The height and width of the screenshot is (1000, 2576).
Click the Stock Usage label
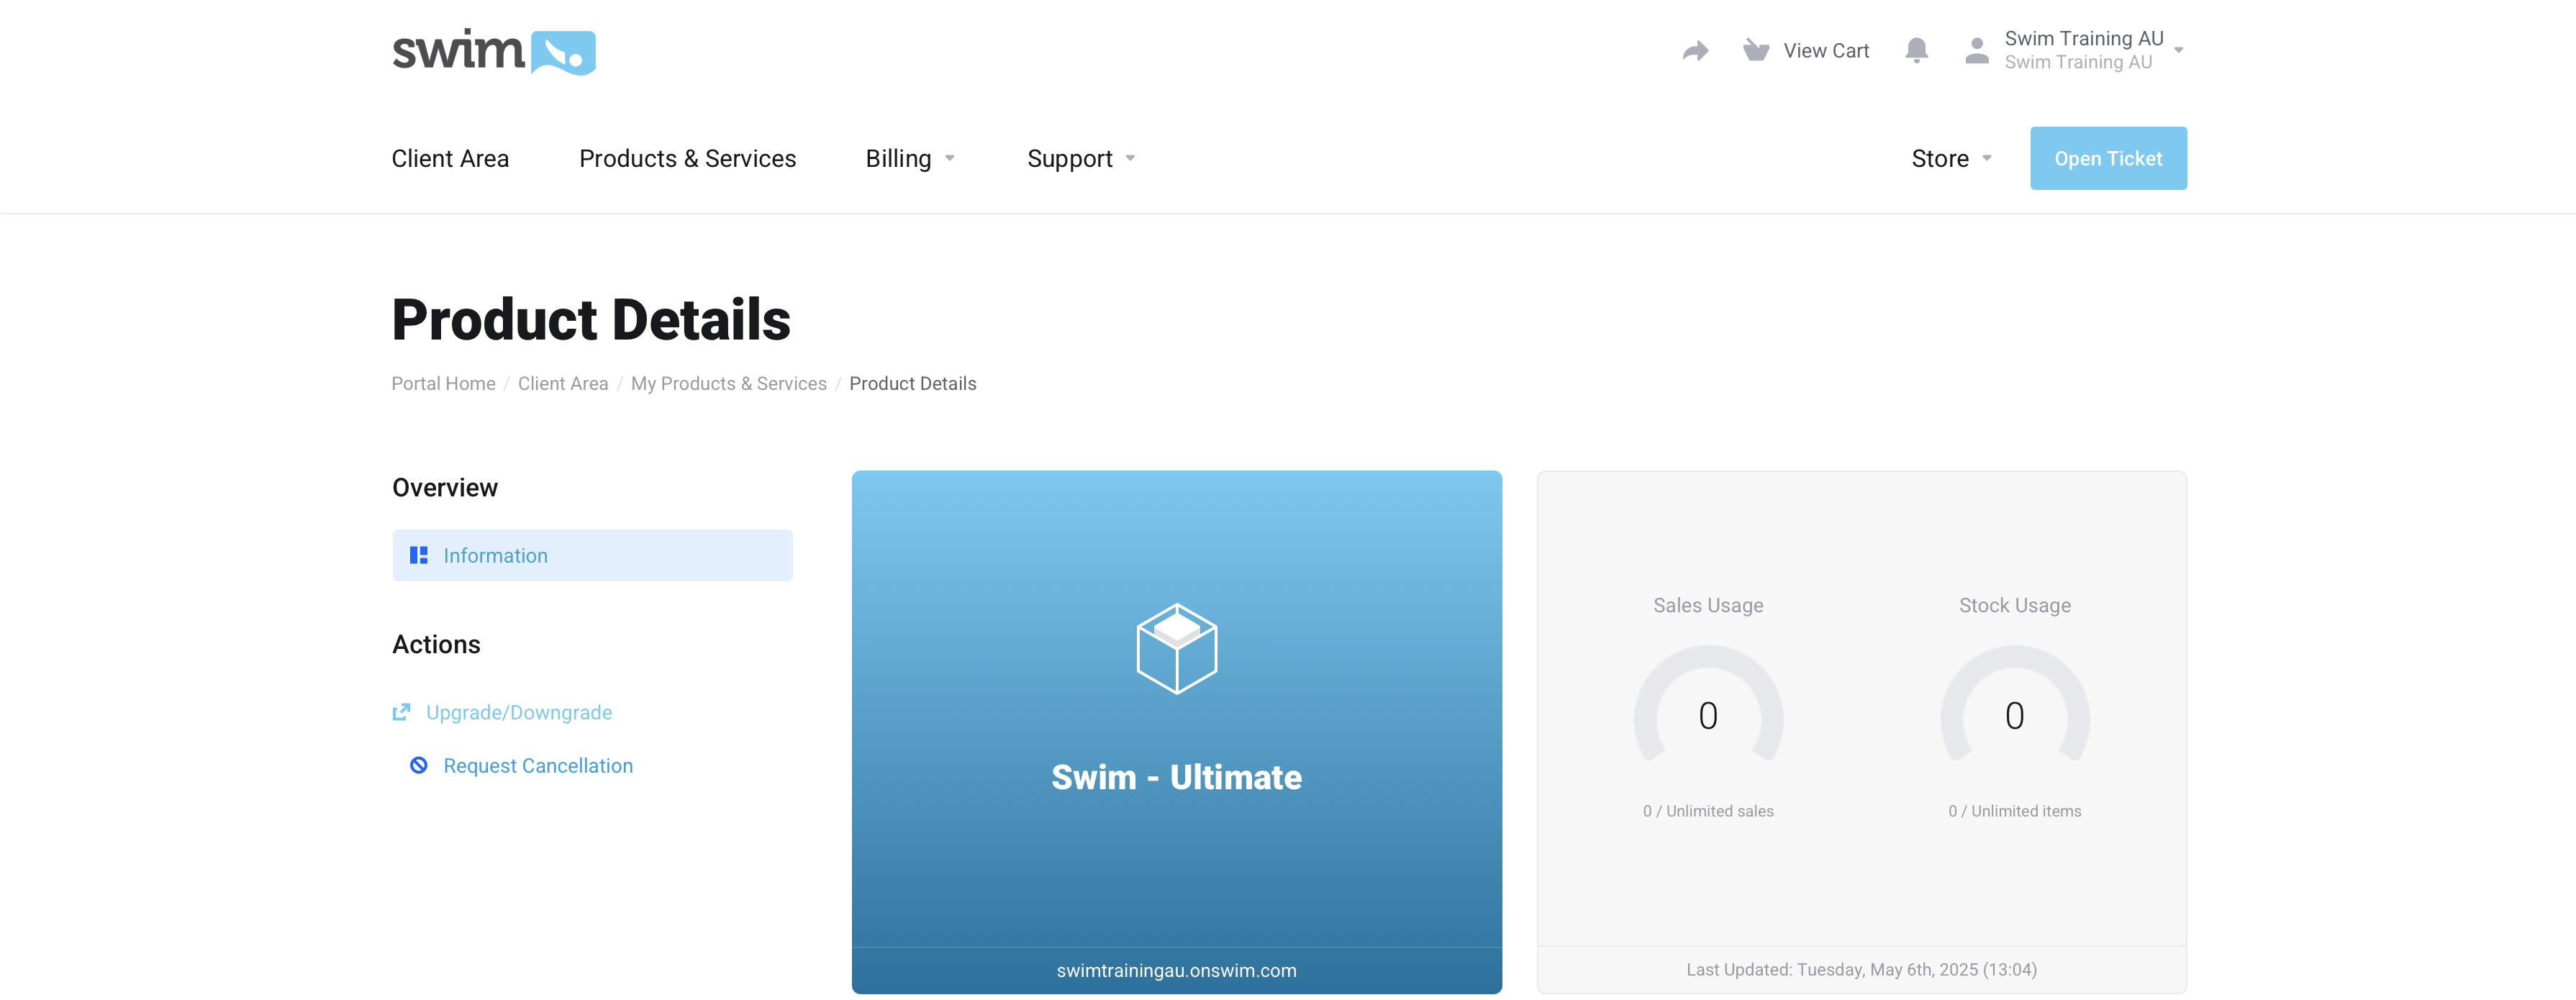coord(2014,605)
